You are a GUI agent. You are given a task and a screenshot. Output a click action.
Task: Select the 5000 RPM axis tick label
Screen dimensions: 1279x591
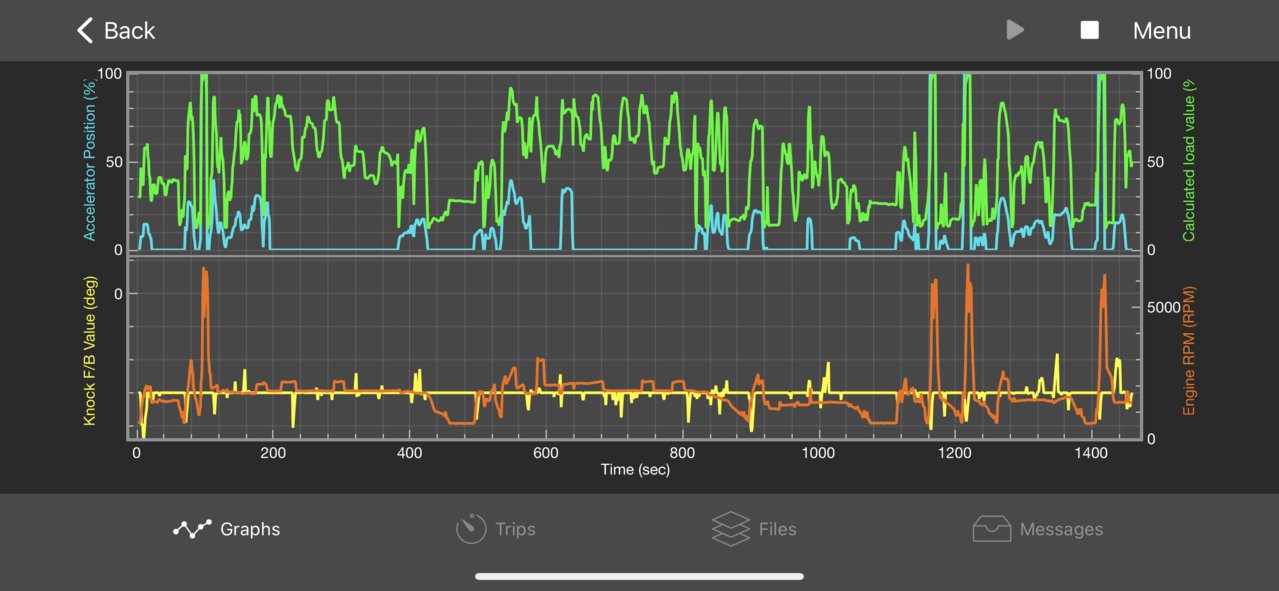point(1163,307)
